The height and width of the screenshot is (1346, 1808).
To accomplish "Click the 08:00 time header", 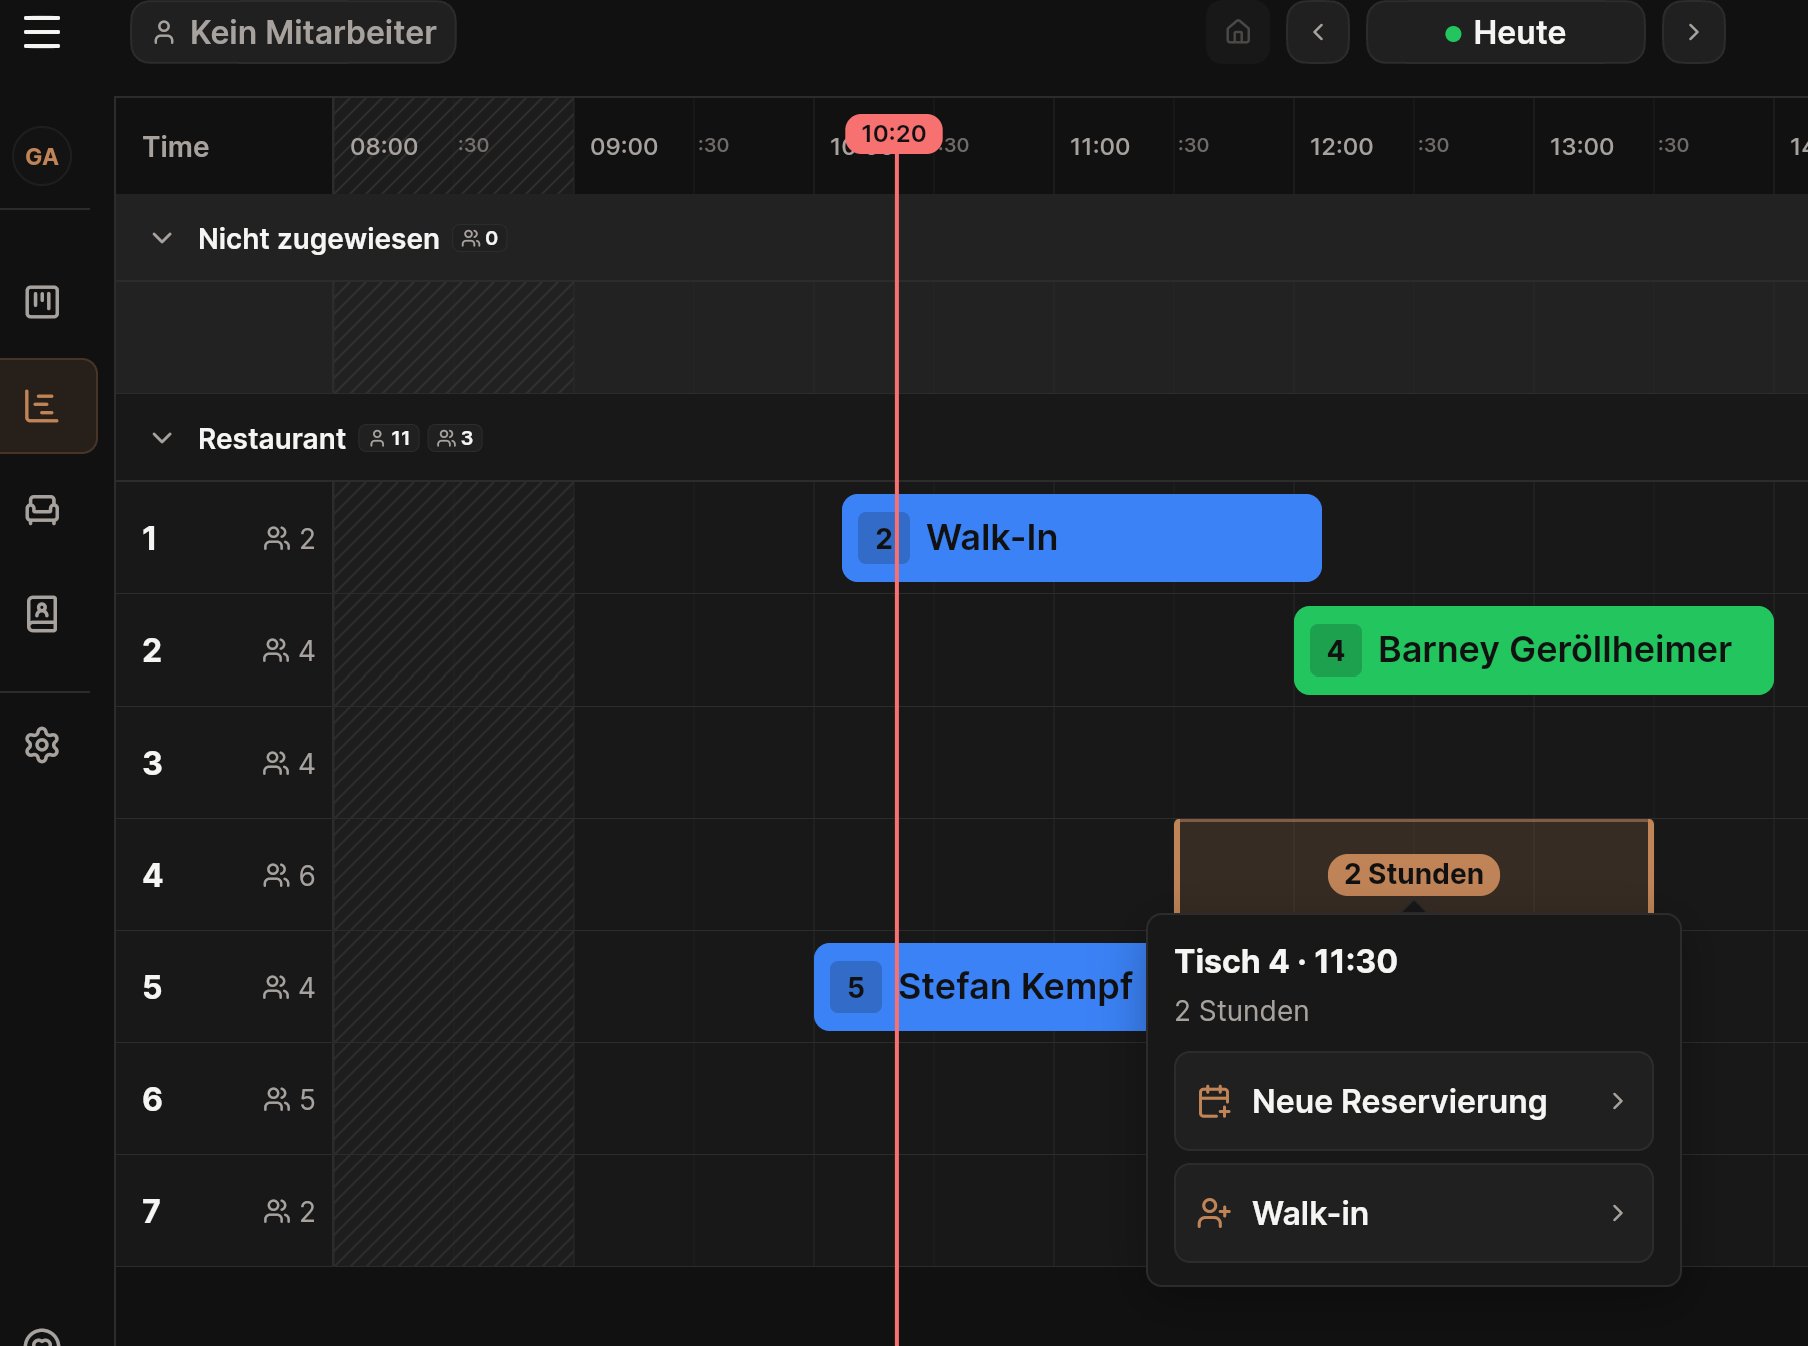I will click(x=384, y=146).
